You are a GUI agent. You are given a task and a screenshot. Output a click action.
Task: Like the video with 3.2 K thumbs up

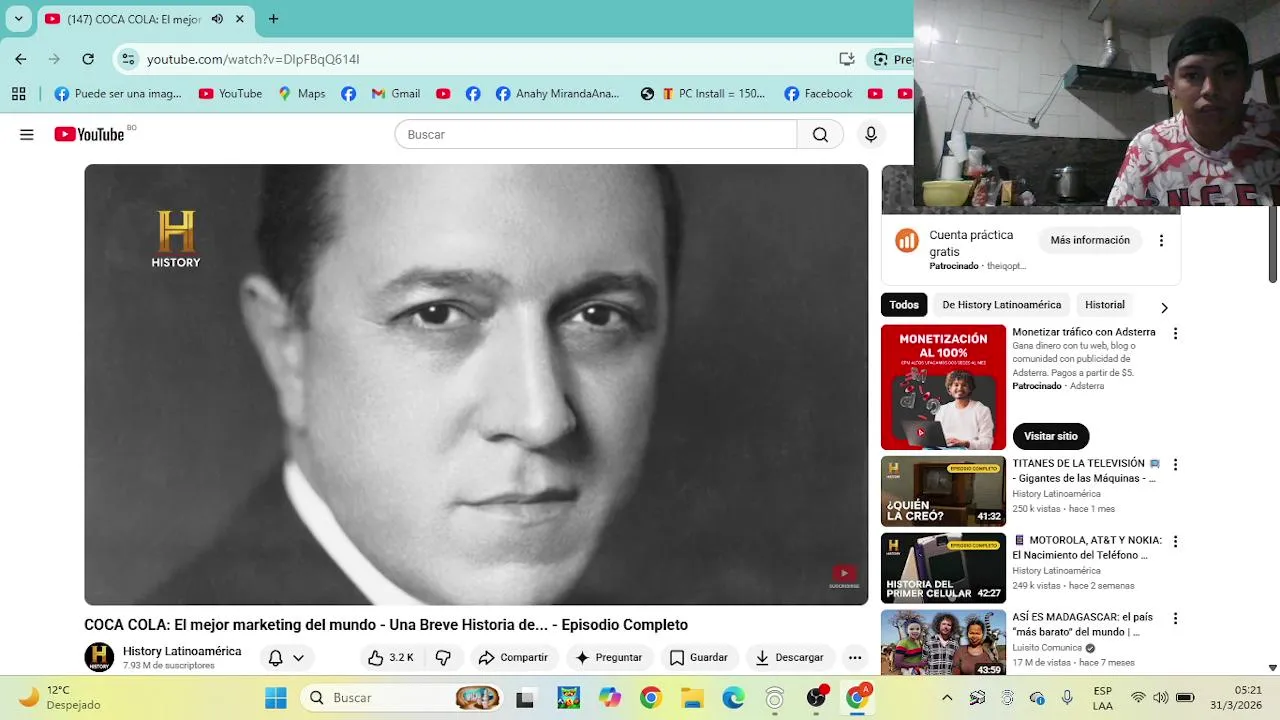(x=390, y=657)
